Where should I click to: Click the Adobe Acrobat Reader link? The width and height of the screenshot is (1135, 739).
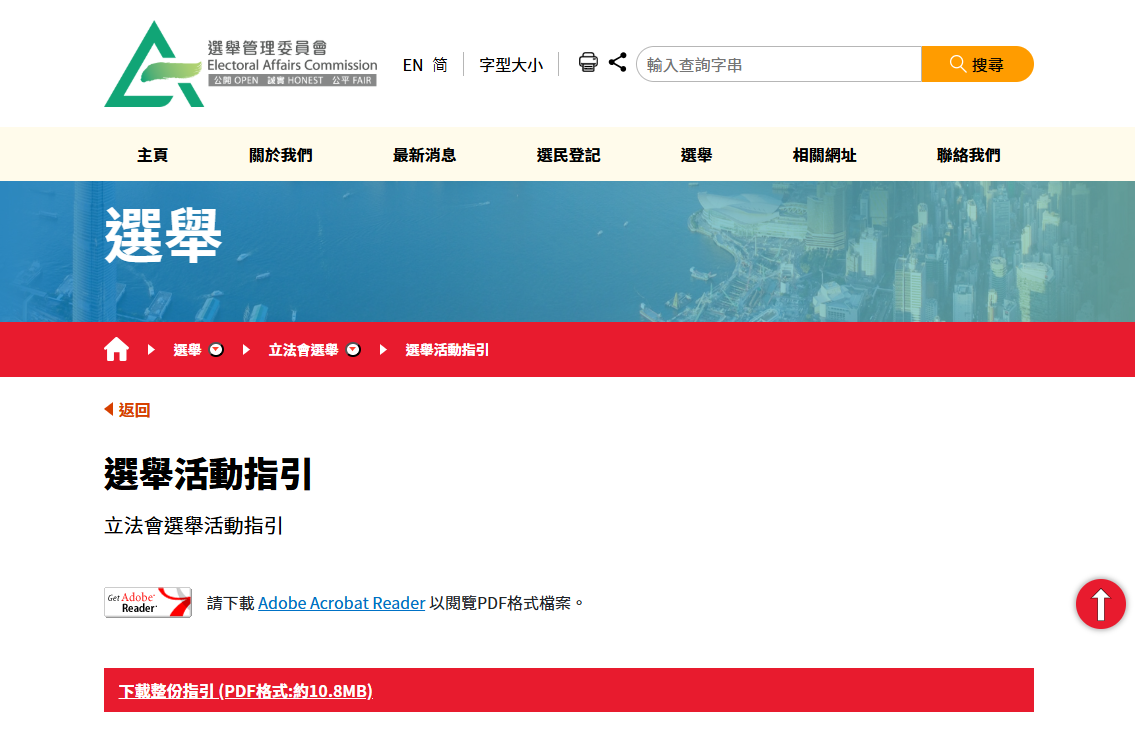click(341, 603)
